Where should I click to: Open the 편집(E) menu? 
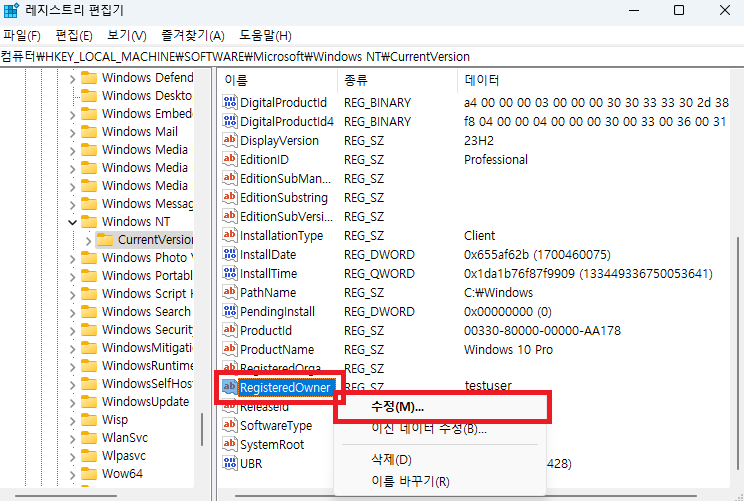coord(74,36)
